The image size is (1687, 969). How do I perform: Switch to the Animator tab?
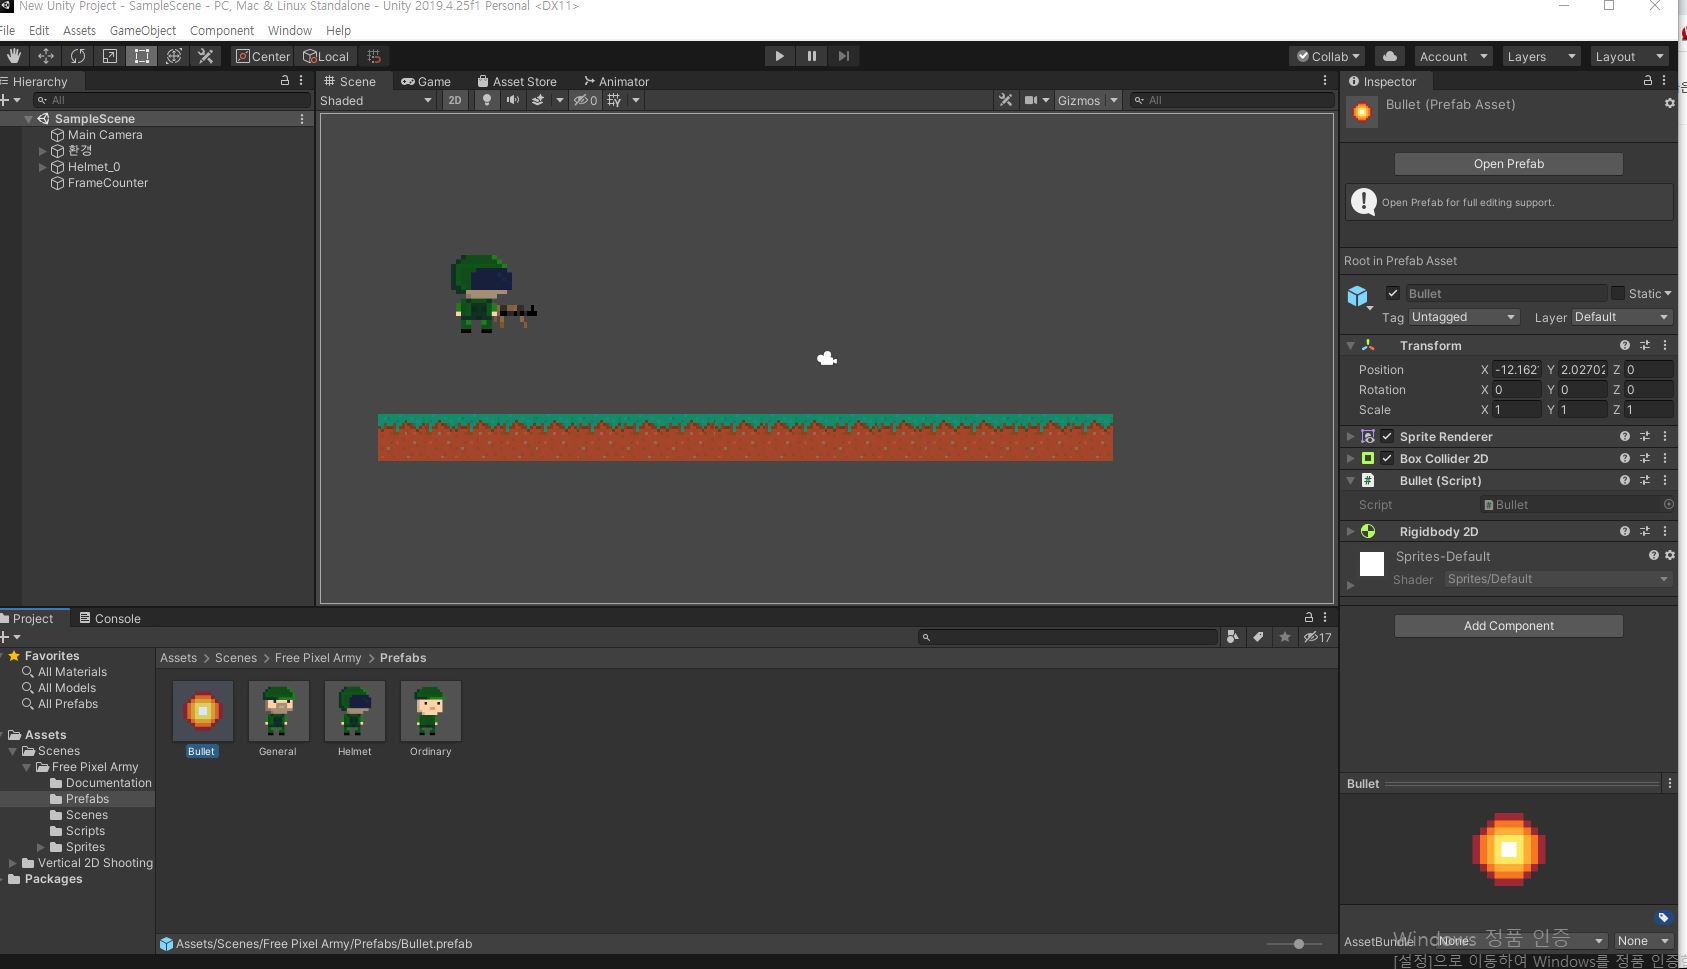(616, 81)
